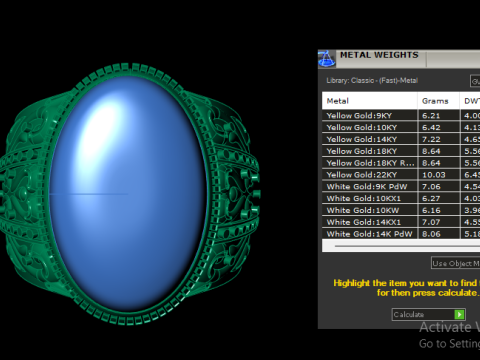Select the Yellow Gold:9KY row

pyautogui.click(x=401, y=116)
